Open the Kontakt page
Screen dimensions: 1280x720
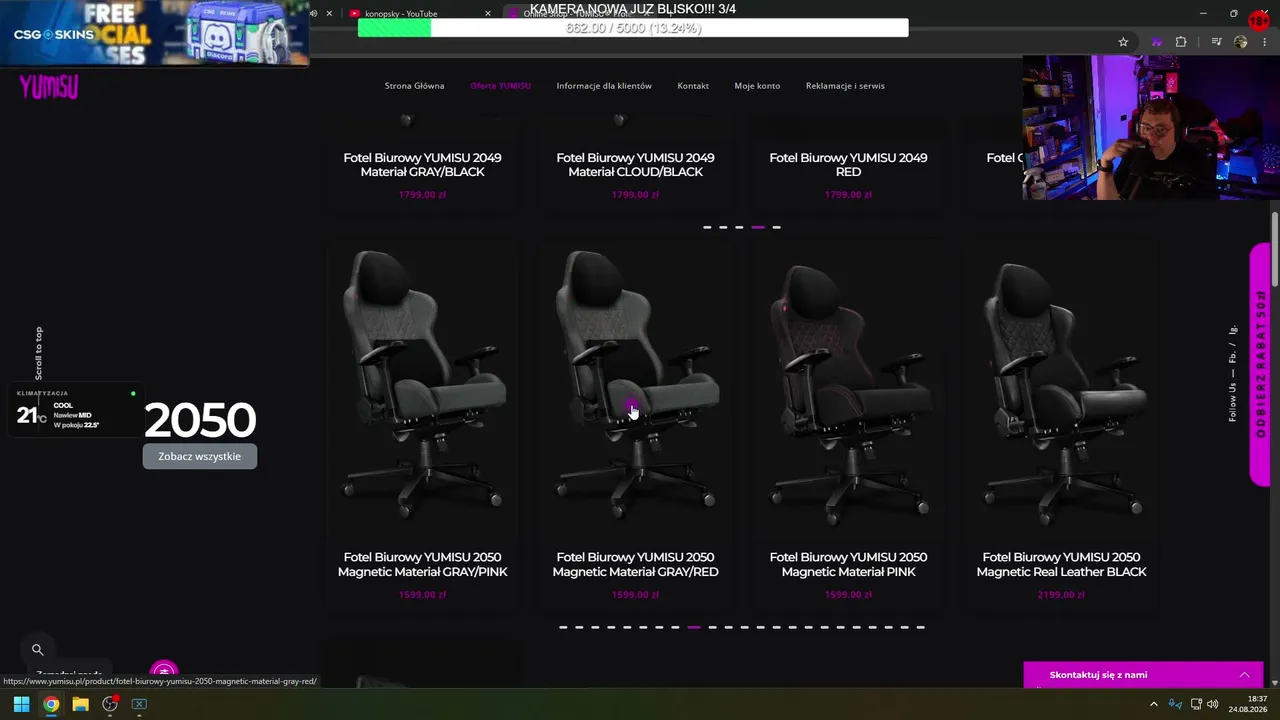coord(693,86)
